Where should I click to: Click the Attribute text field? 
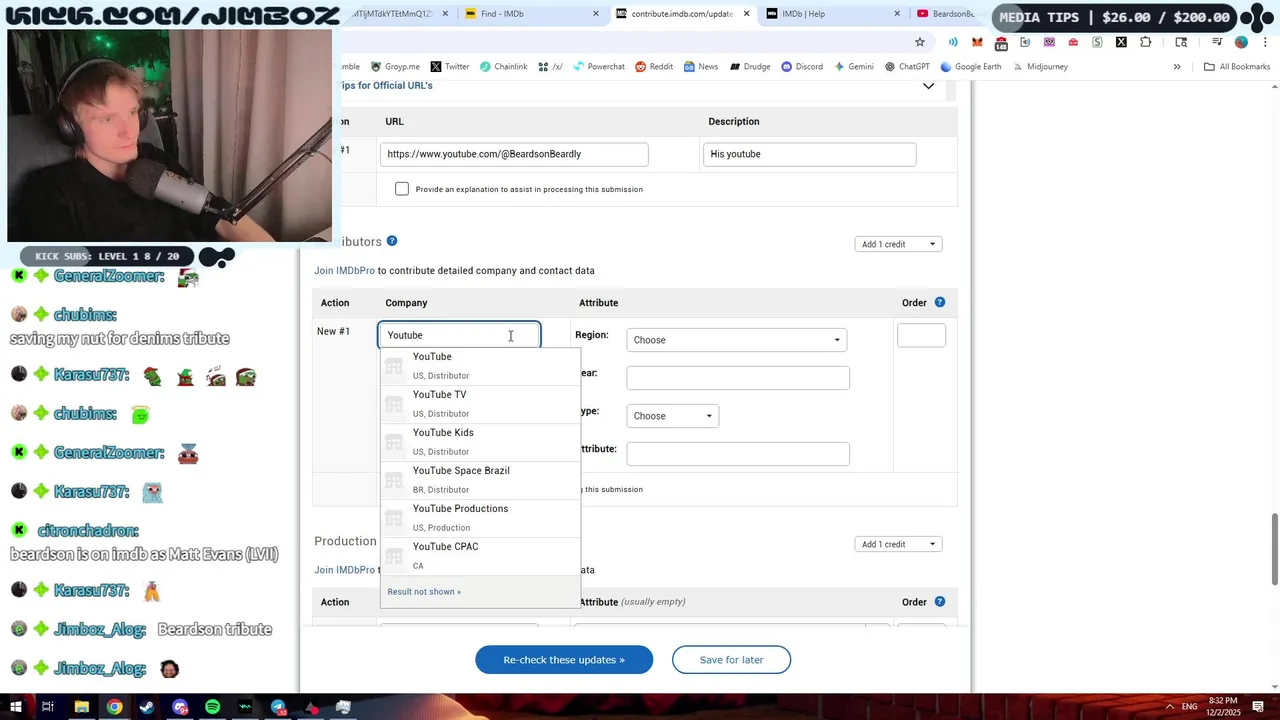coord(738,454)
